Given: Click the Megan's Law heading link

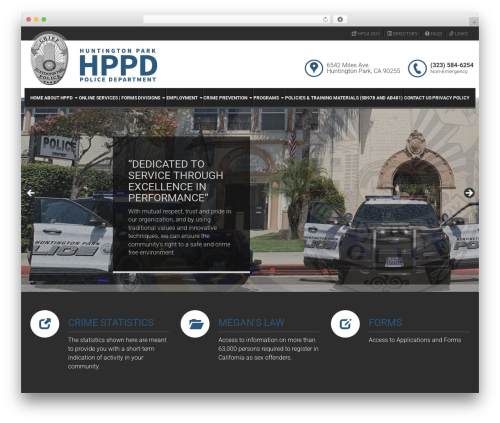Looking at the screenshot, I should click(x=251, y=323).
